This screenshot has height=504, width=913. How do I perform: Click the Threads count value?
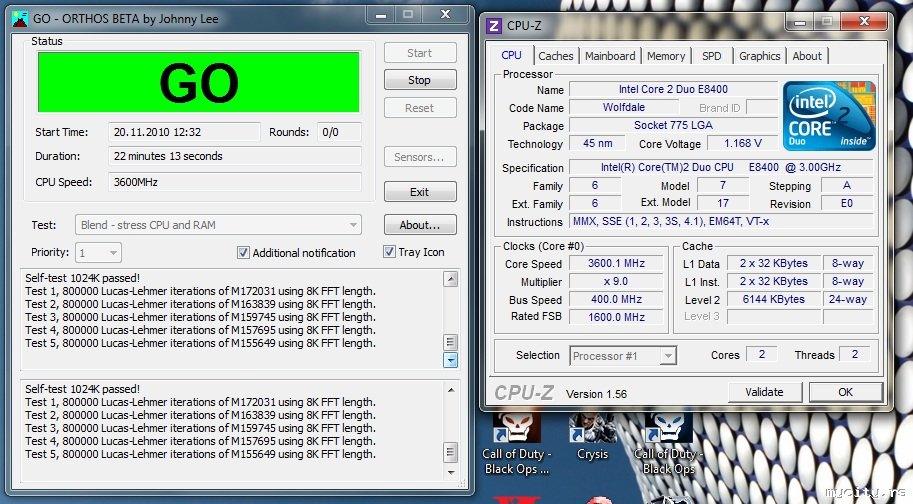(x=854, y=354)
